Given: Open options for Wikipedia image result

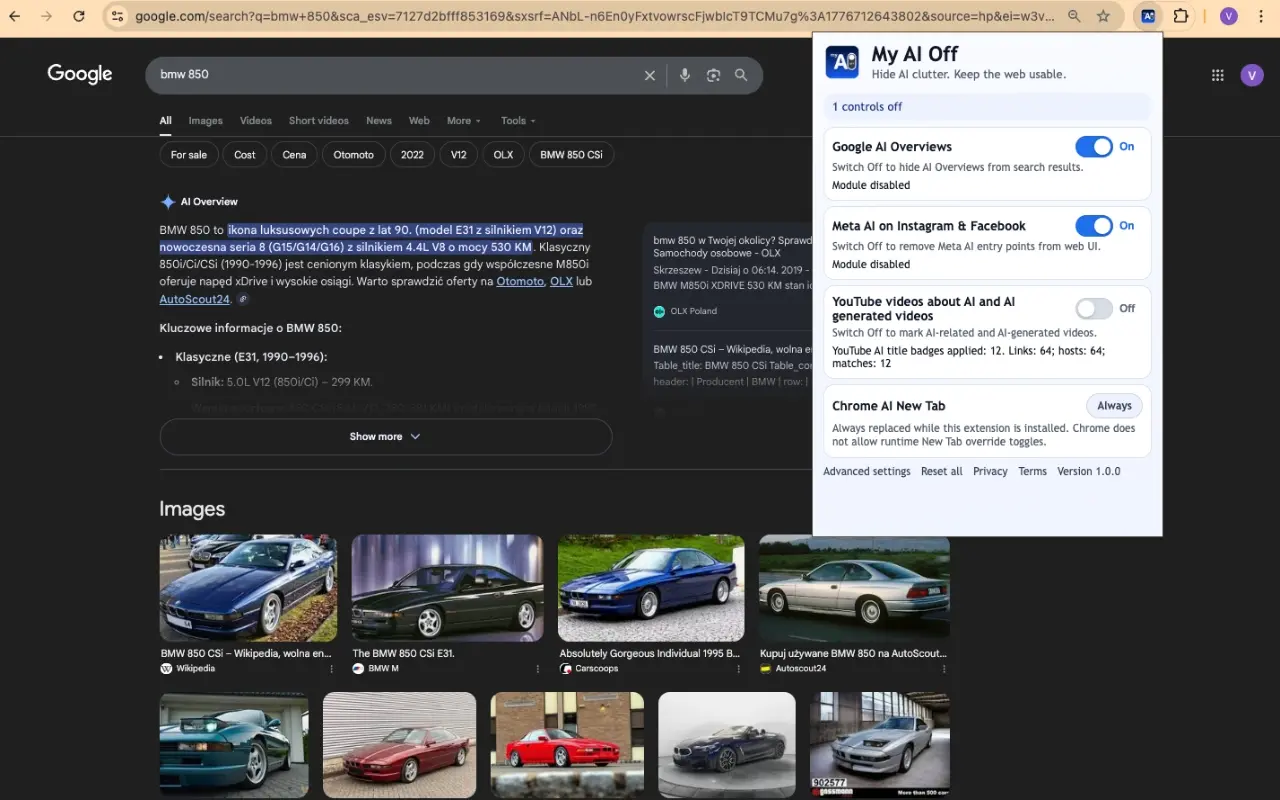Looking at the screenshot, I should point(332,669).
